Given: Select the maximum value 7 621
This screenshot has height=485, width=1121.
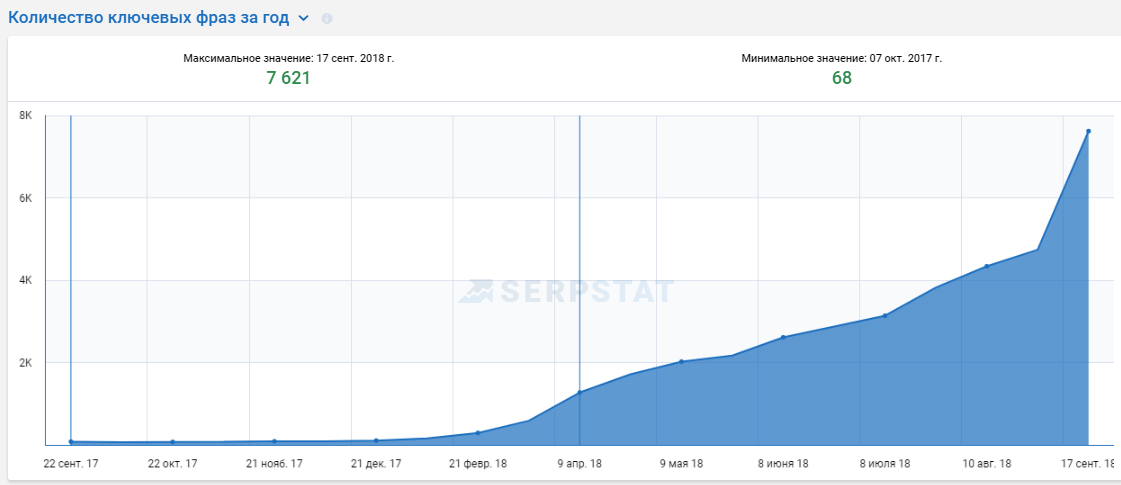Looking at the screenshot, I should 288,78.
